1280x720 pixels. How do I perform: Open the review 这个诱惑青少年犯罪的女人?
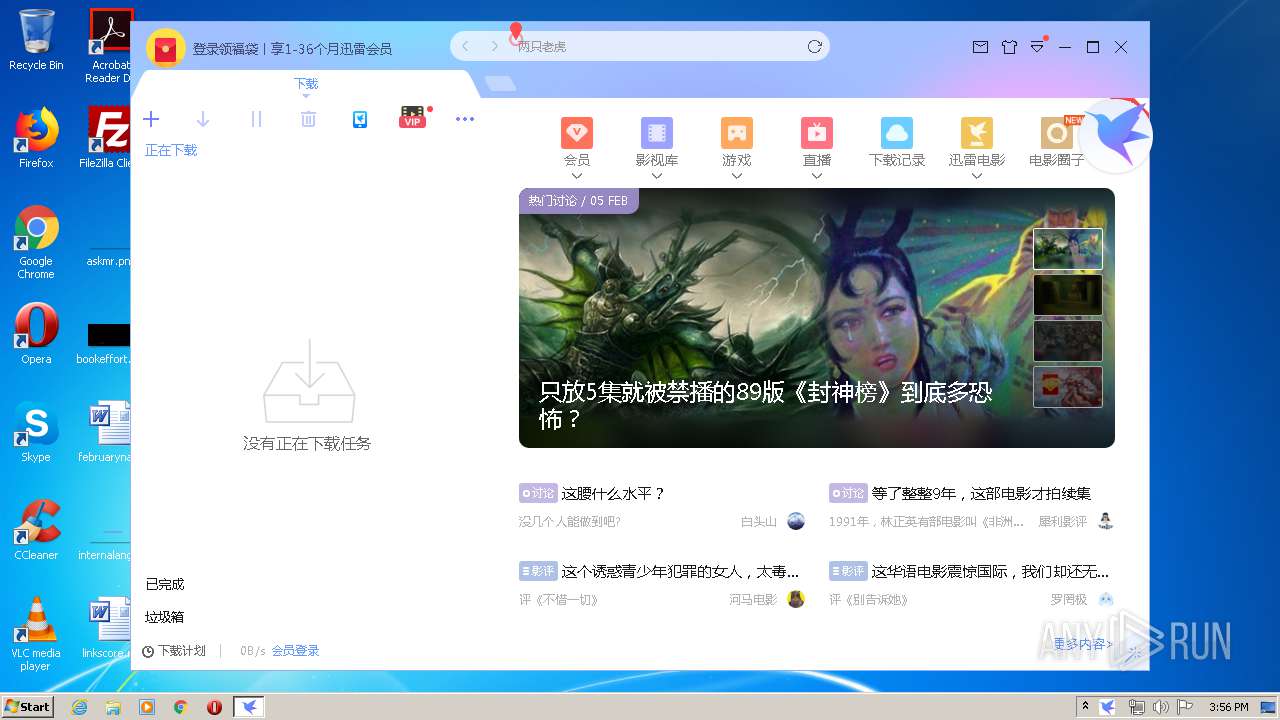click(x=680, y=572)
